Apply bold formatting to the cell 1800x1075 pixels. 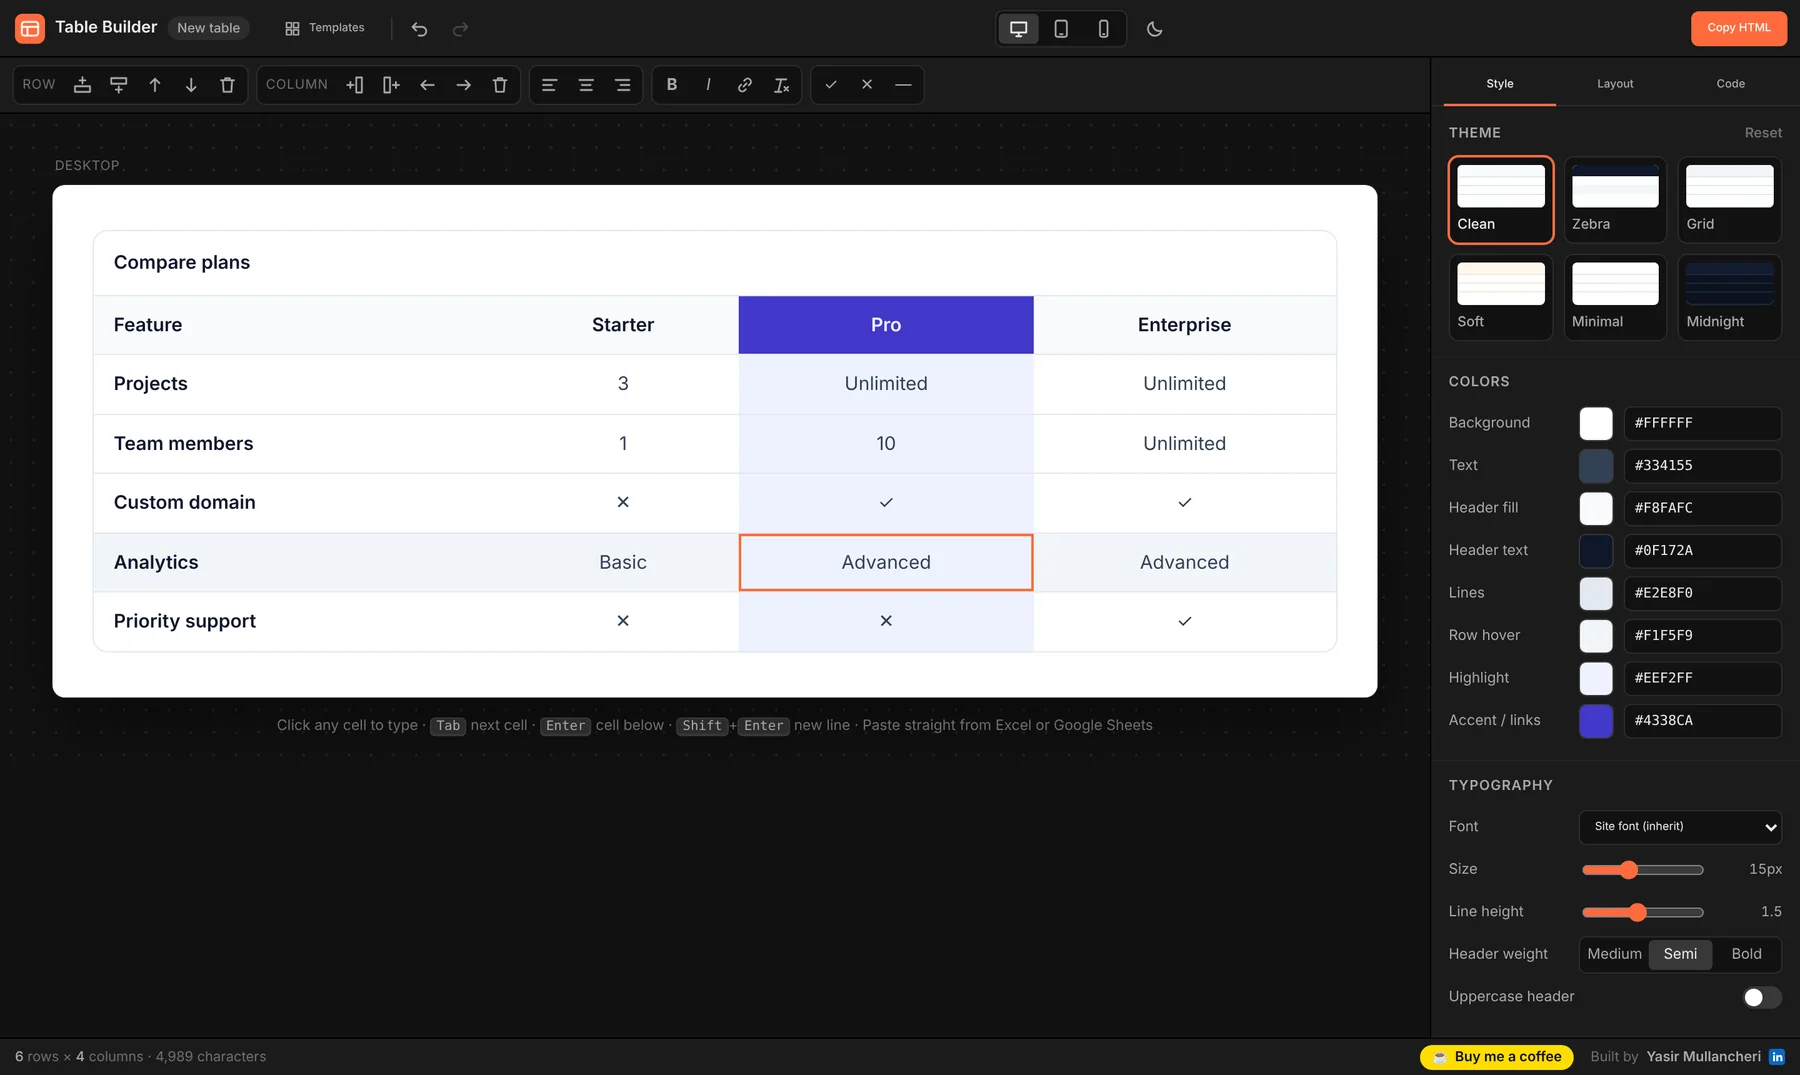coord(672,85)
